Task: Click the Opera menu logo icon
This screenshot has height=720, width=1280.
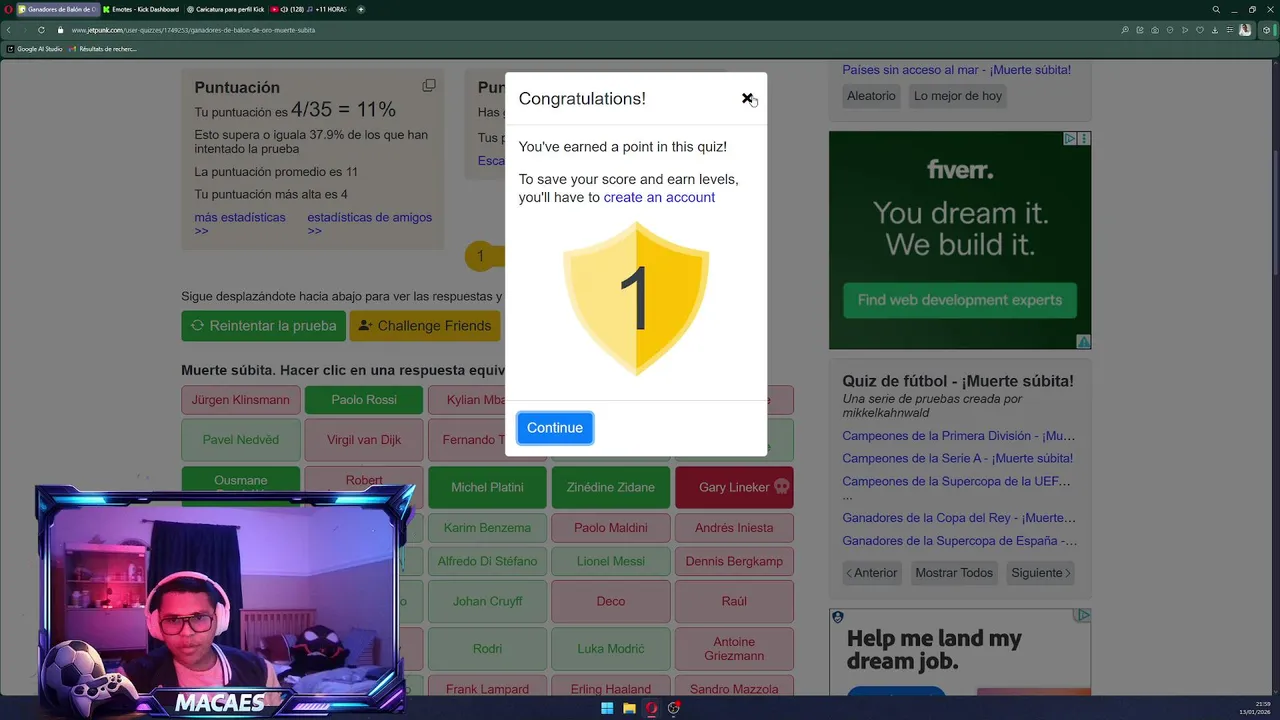Action: click(8, 9)
